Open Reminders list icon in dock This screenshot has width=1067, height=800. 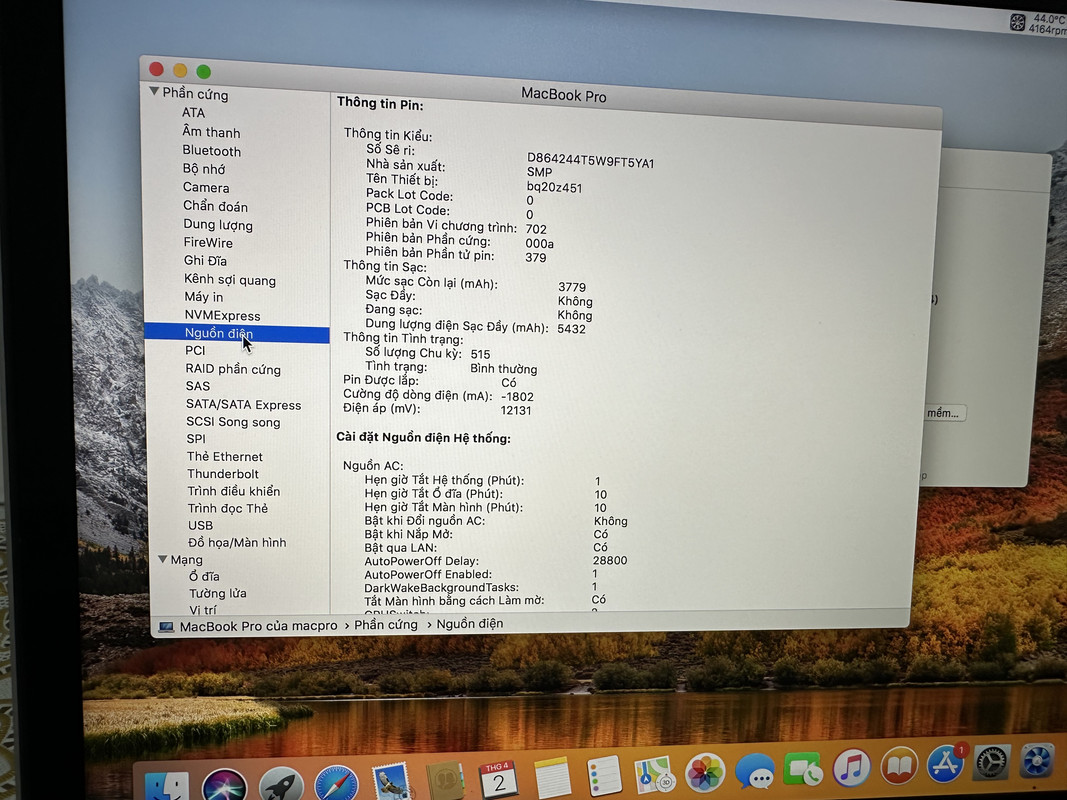tap(604, 776)
